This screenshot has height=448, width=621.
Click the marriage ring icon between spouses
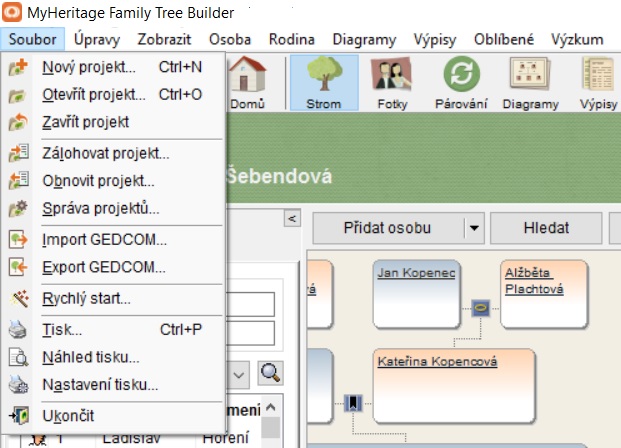481,309
